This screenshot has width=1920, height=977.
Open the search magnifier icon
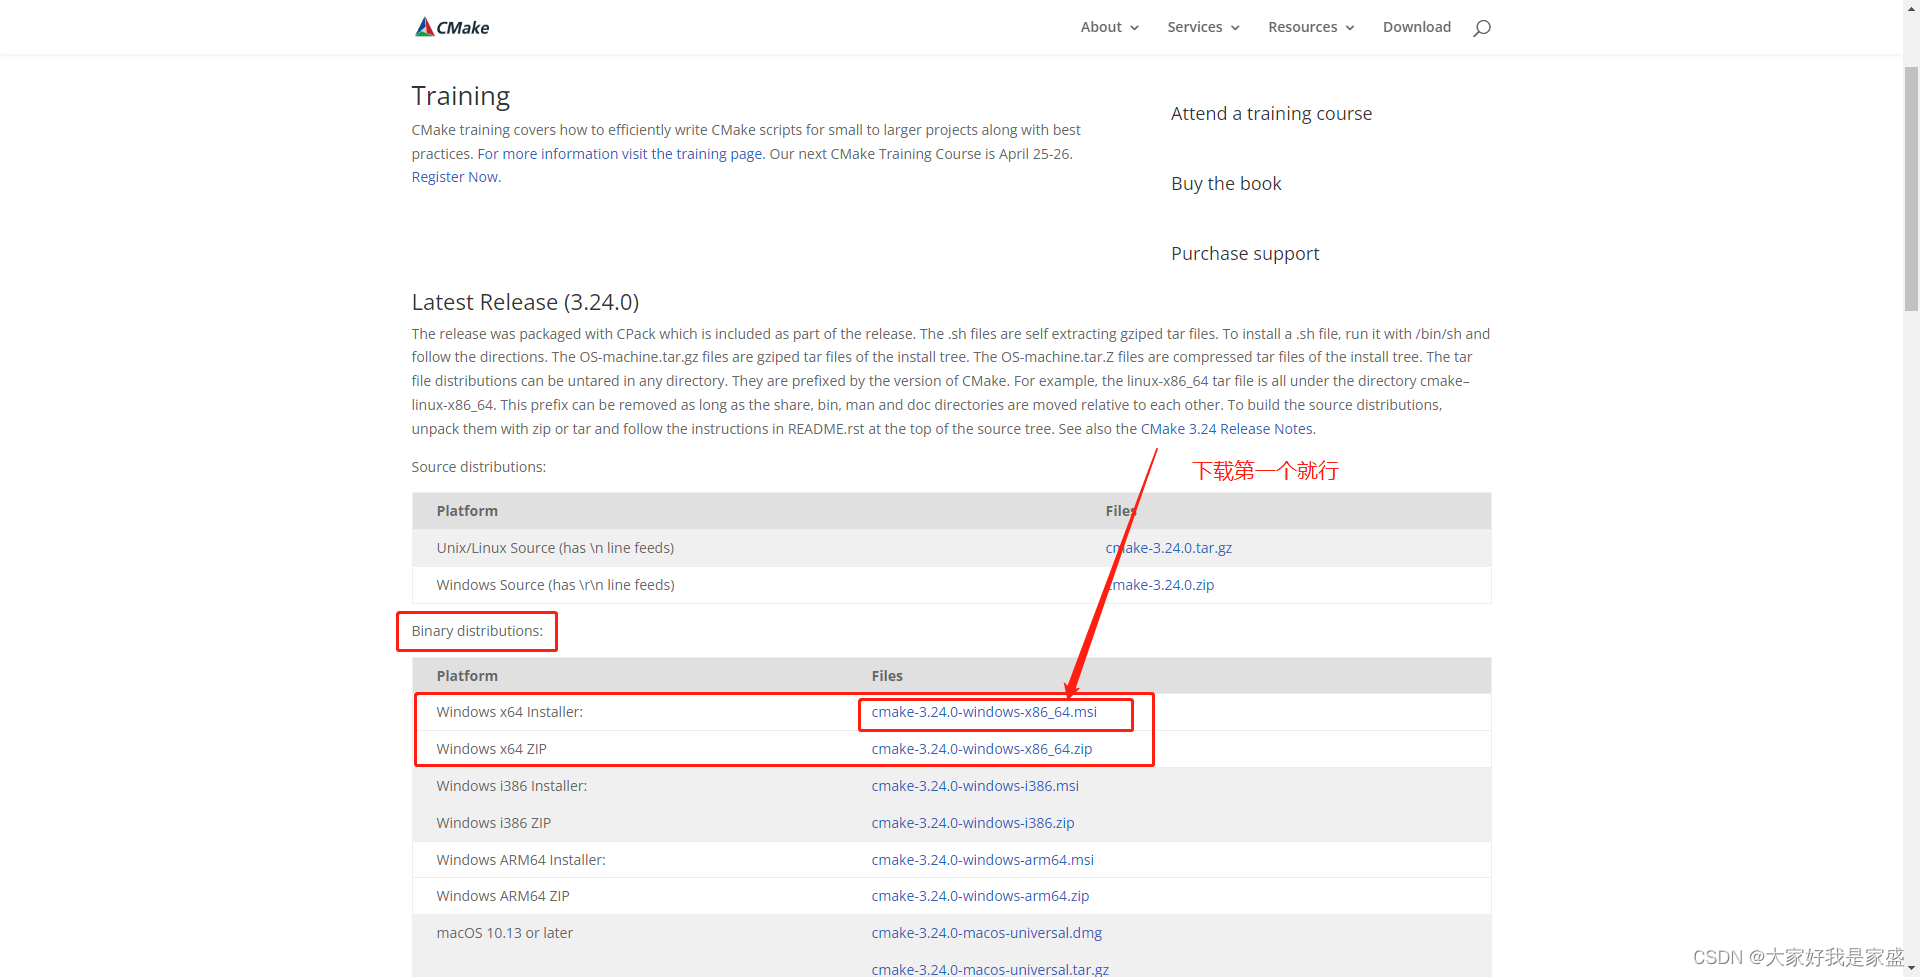[1482, 28]
